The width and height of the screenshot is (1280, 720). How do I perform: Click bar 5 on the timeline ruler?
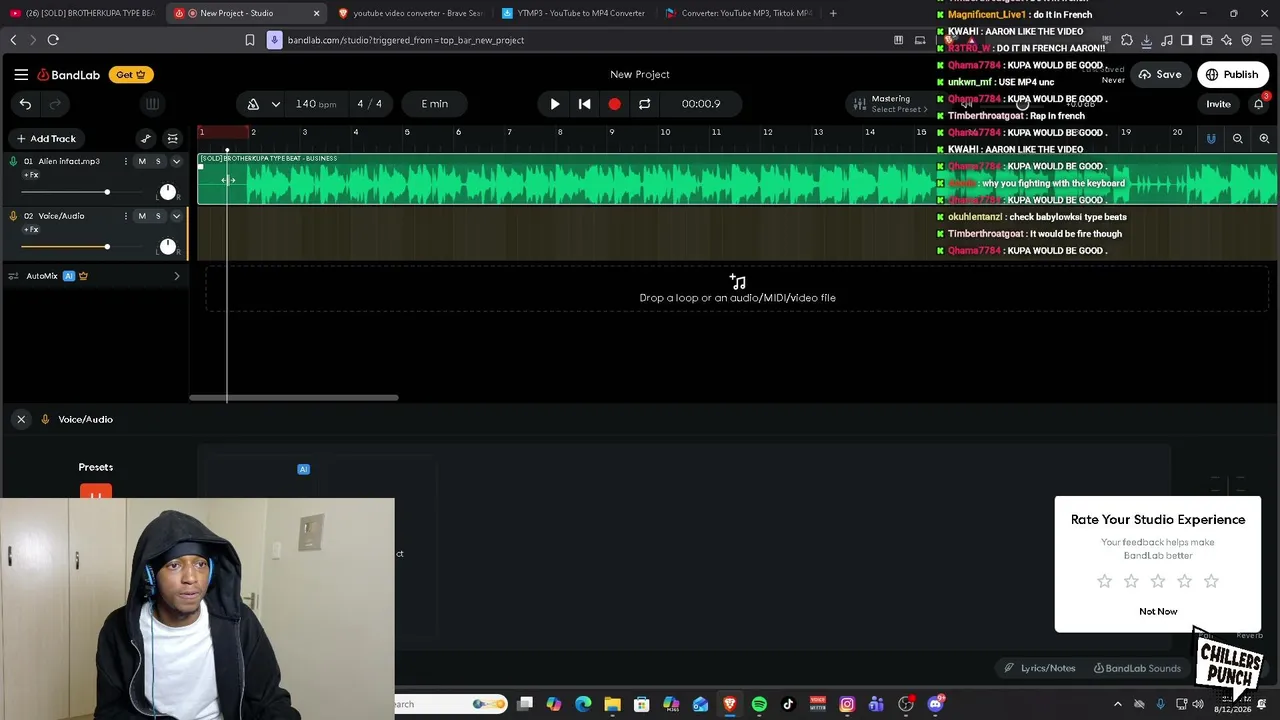pos(407,132)
